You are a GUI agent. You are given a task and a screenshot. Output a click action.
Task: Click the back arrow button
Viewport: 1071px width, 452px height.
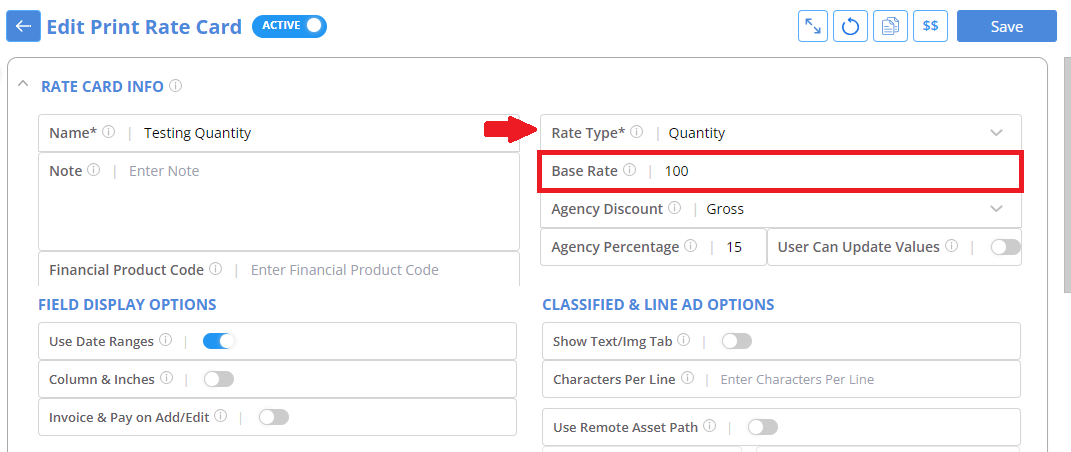tap(23, 26)
